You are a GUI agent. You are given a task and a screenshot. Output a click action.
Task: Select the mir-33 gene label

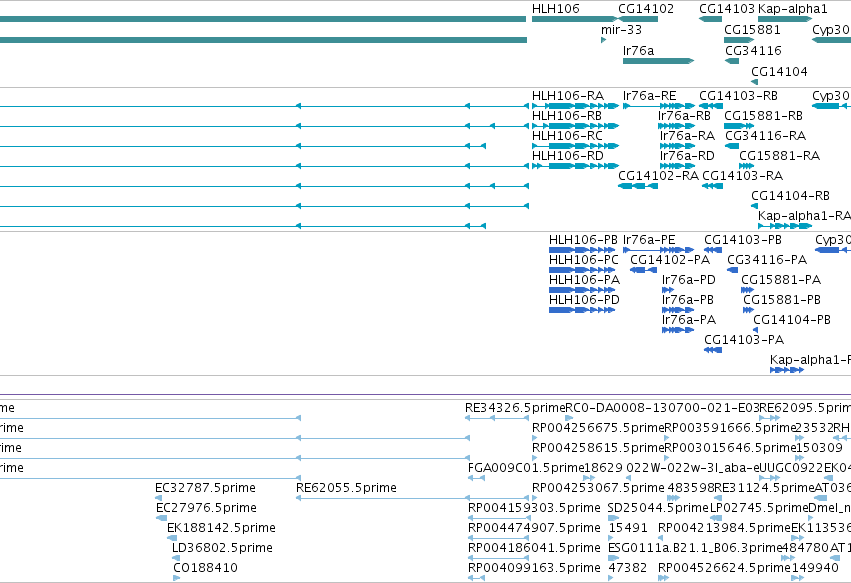(x=621, y=30)
